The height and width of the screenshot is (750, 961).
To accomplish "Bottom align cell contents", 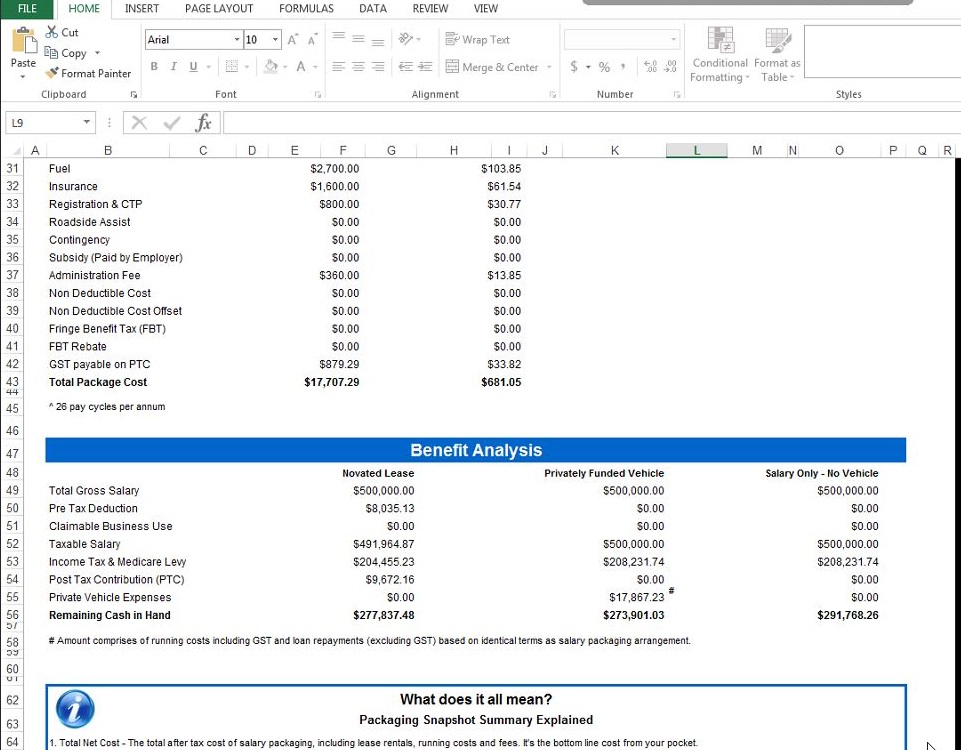I will (x=378, y=41).
